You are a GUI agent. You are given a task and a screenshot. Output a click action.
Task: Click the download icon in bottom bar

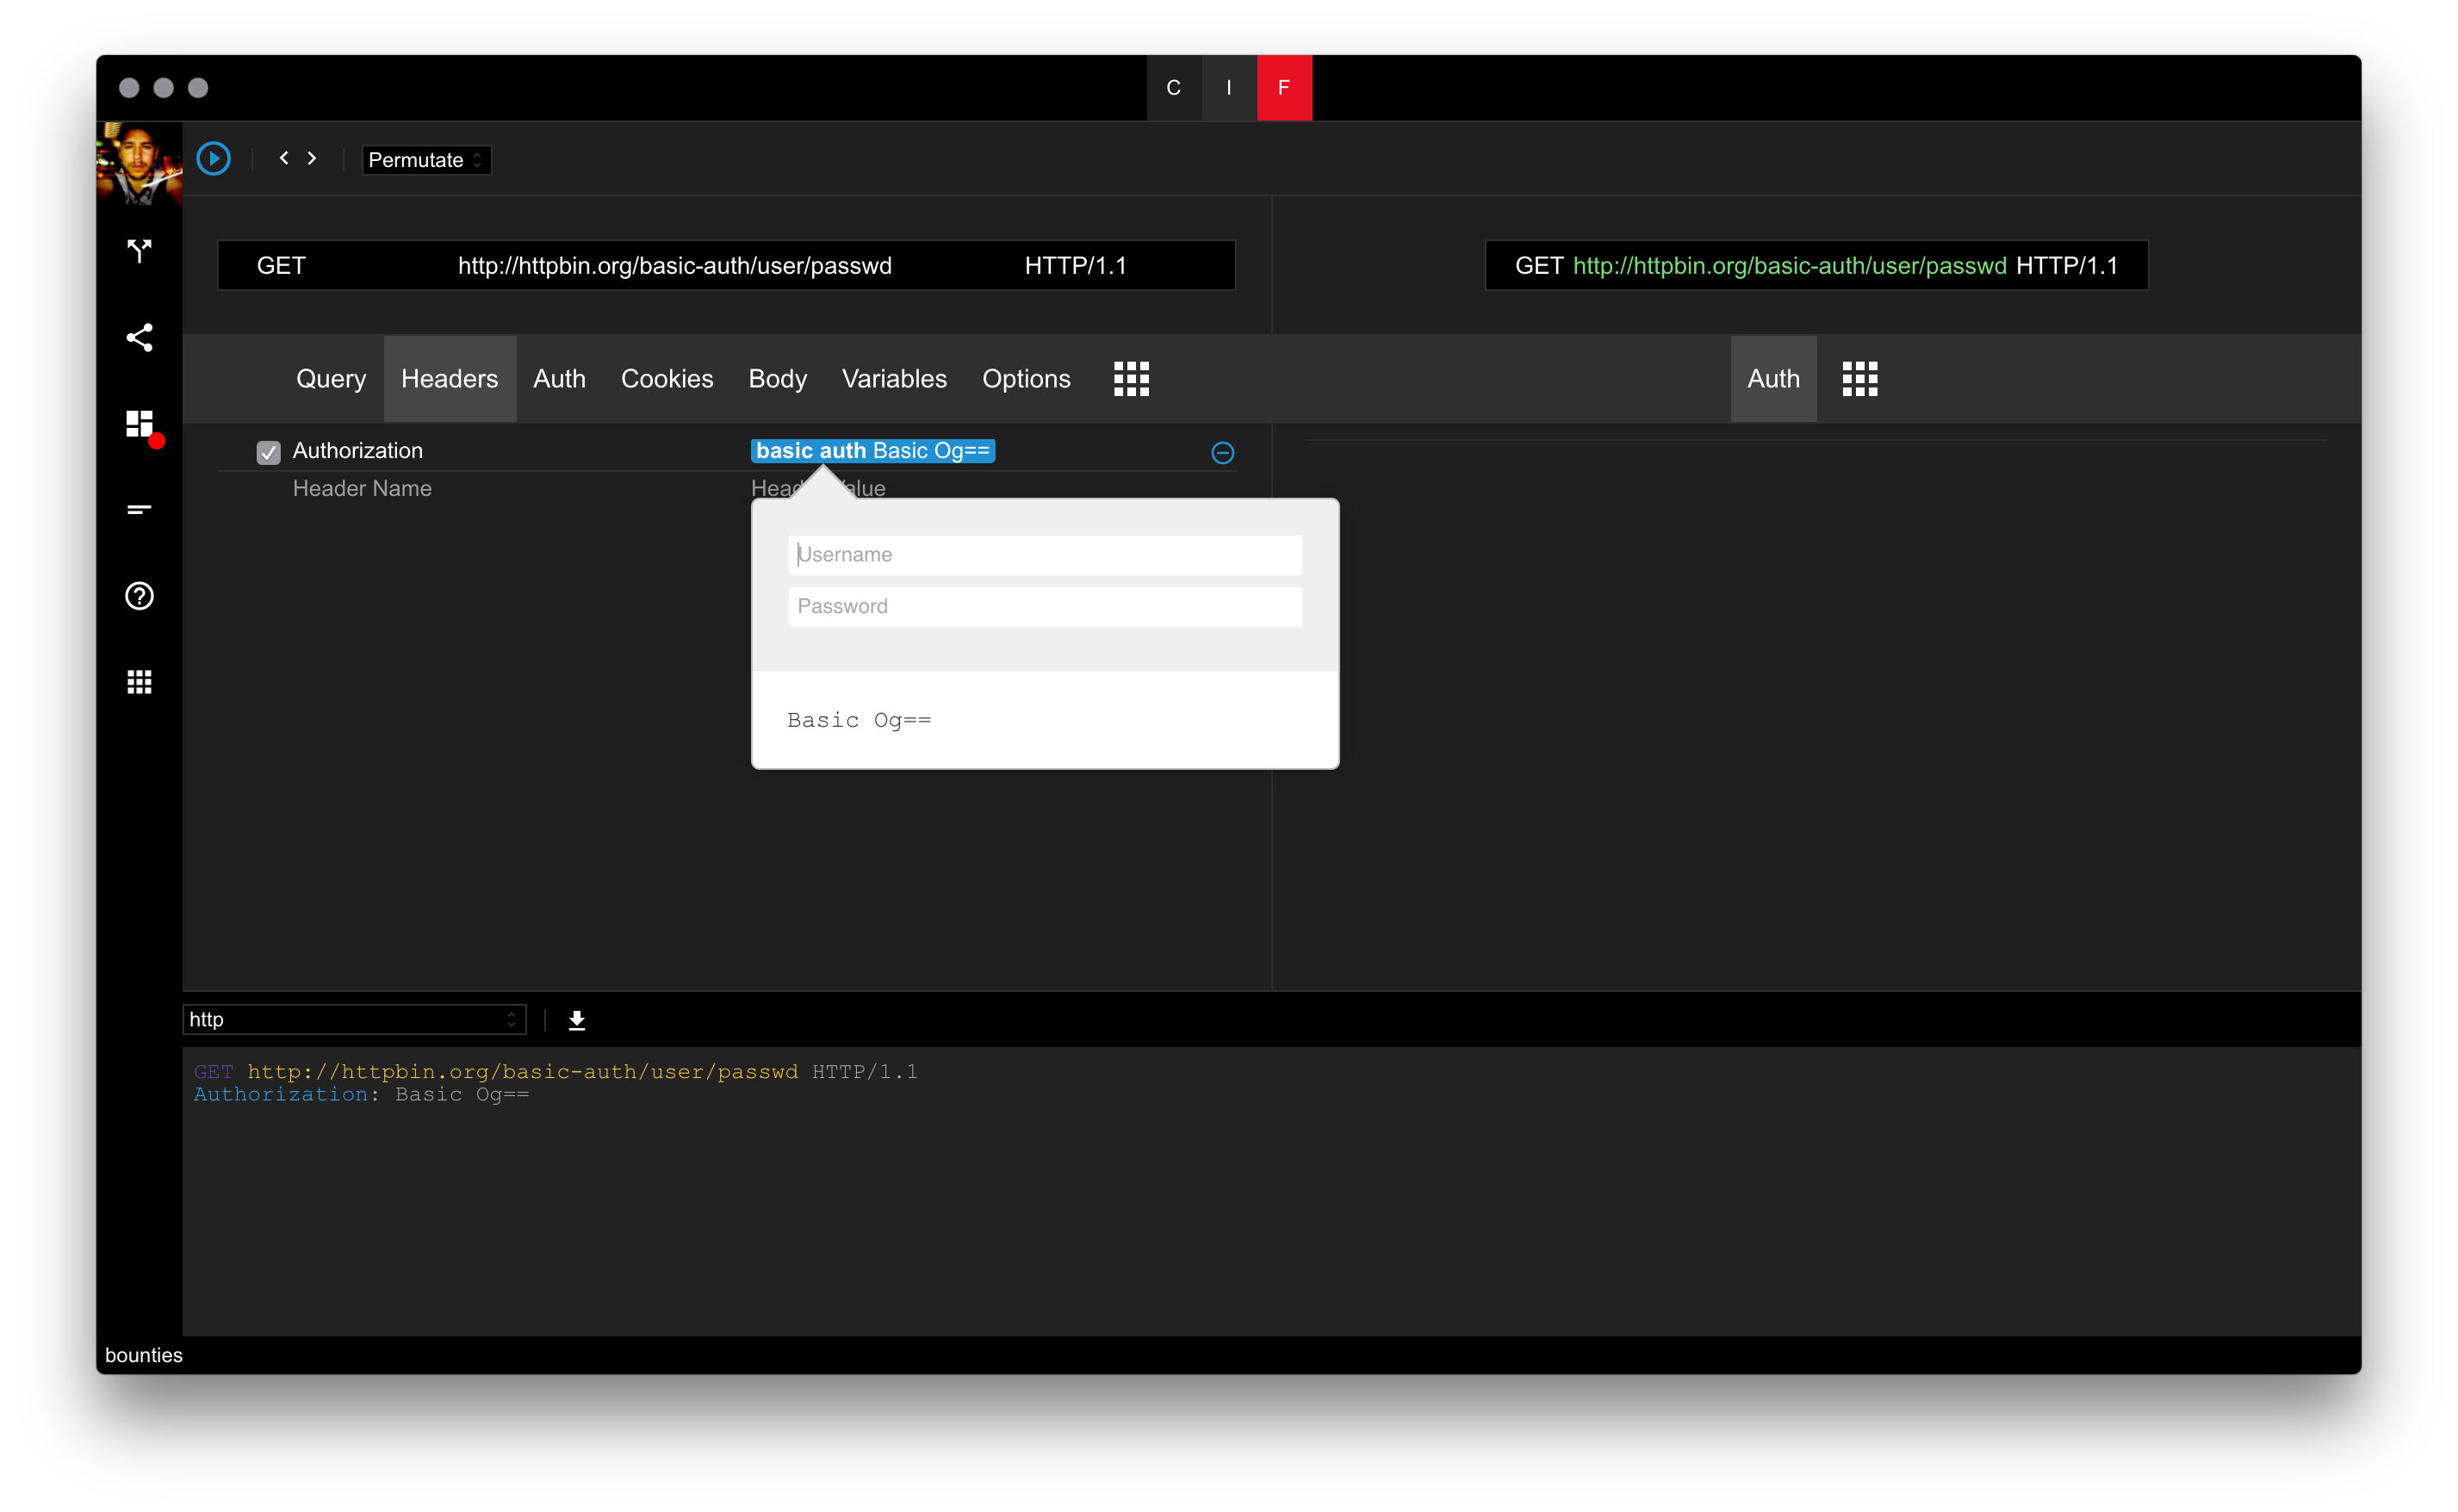pos(577,1020)
